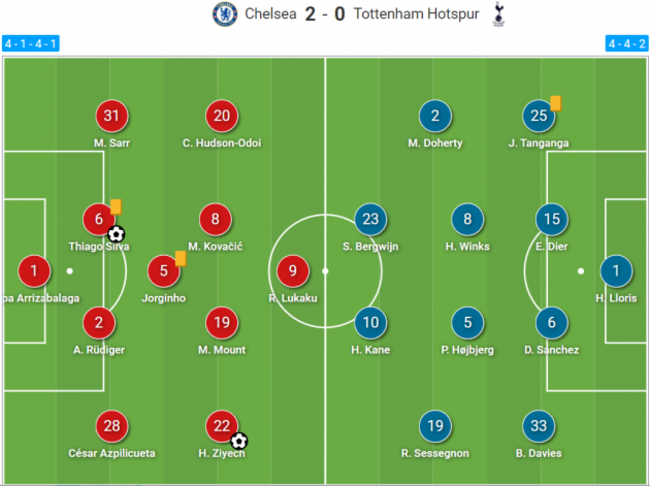The width and height of the screenshot is (650, 486).
Task: Click Jorginho's yellow card icon
Action: click(x=181, y=258)
